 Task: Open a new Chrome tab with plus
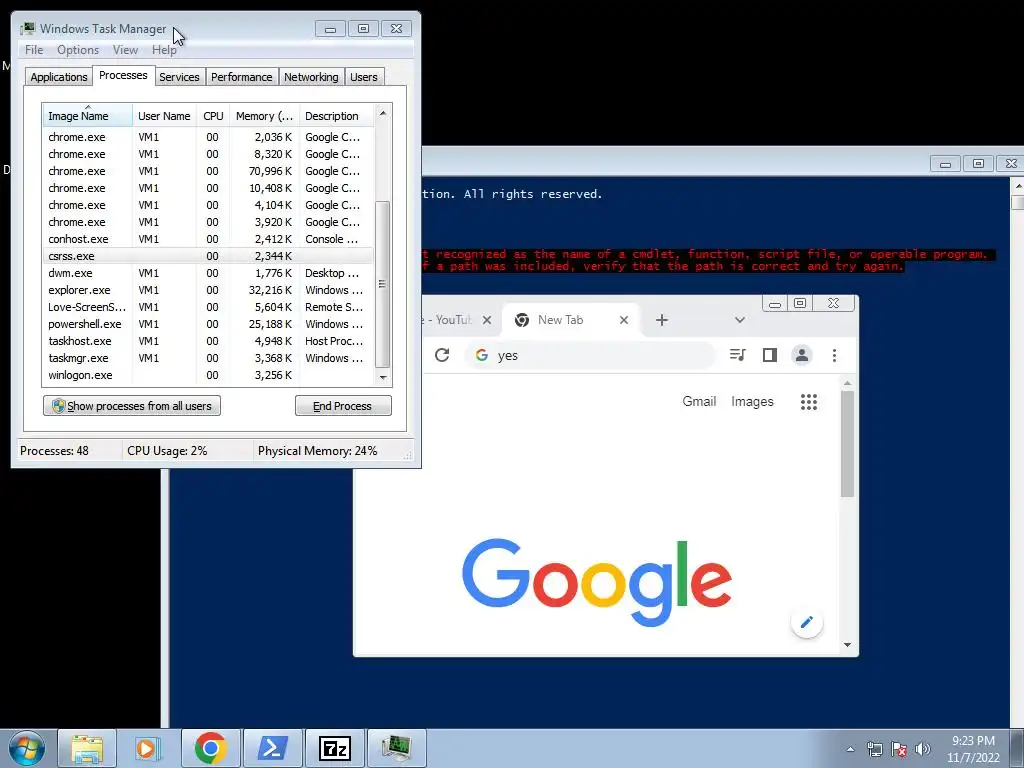pos(662,320)
